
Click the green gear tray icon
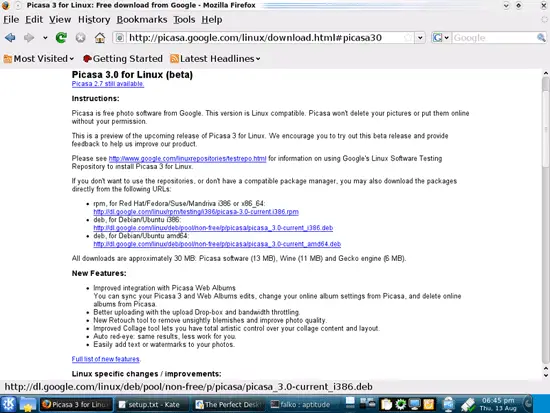click(x=401, y=405)
